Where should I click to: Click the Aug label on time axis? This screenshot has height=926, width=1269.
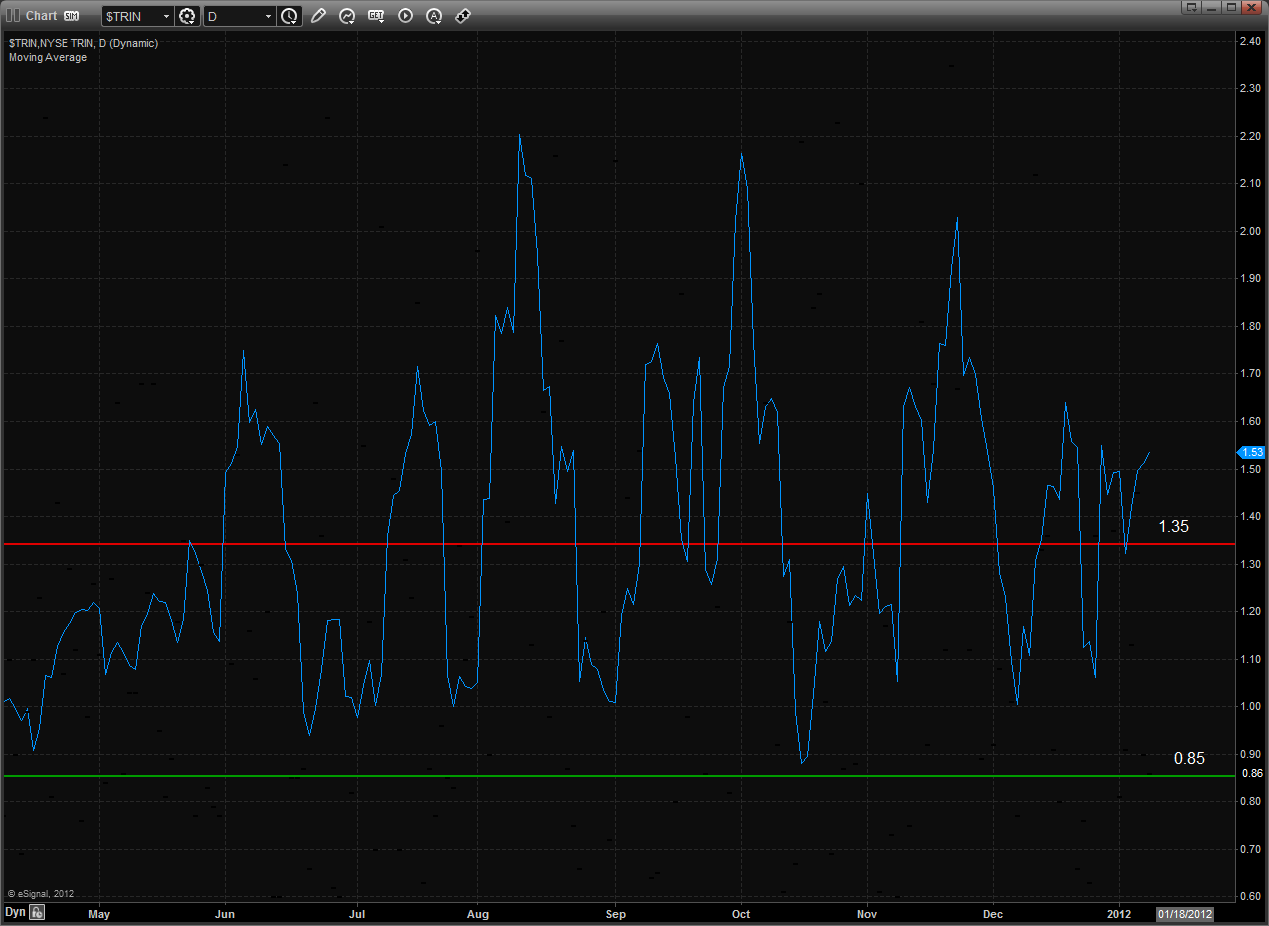(478, 913)
